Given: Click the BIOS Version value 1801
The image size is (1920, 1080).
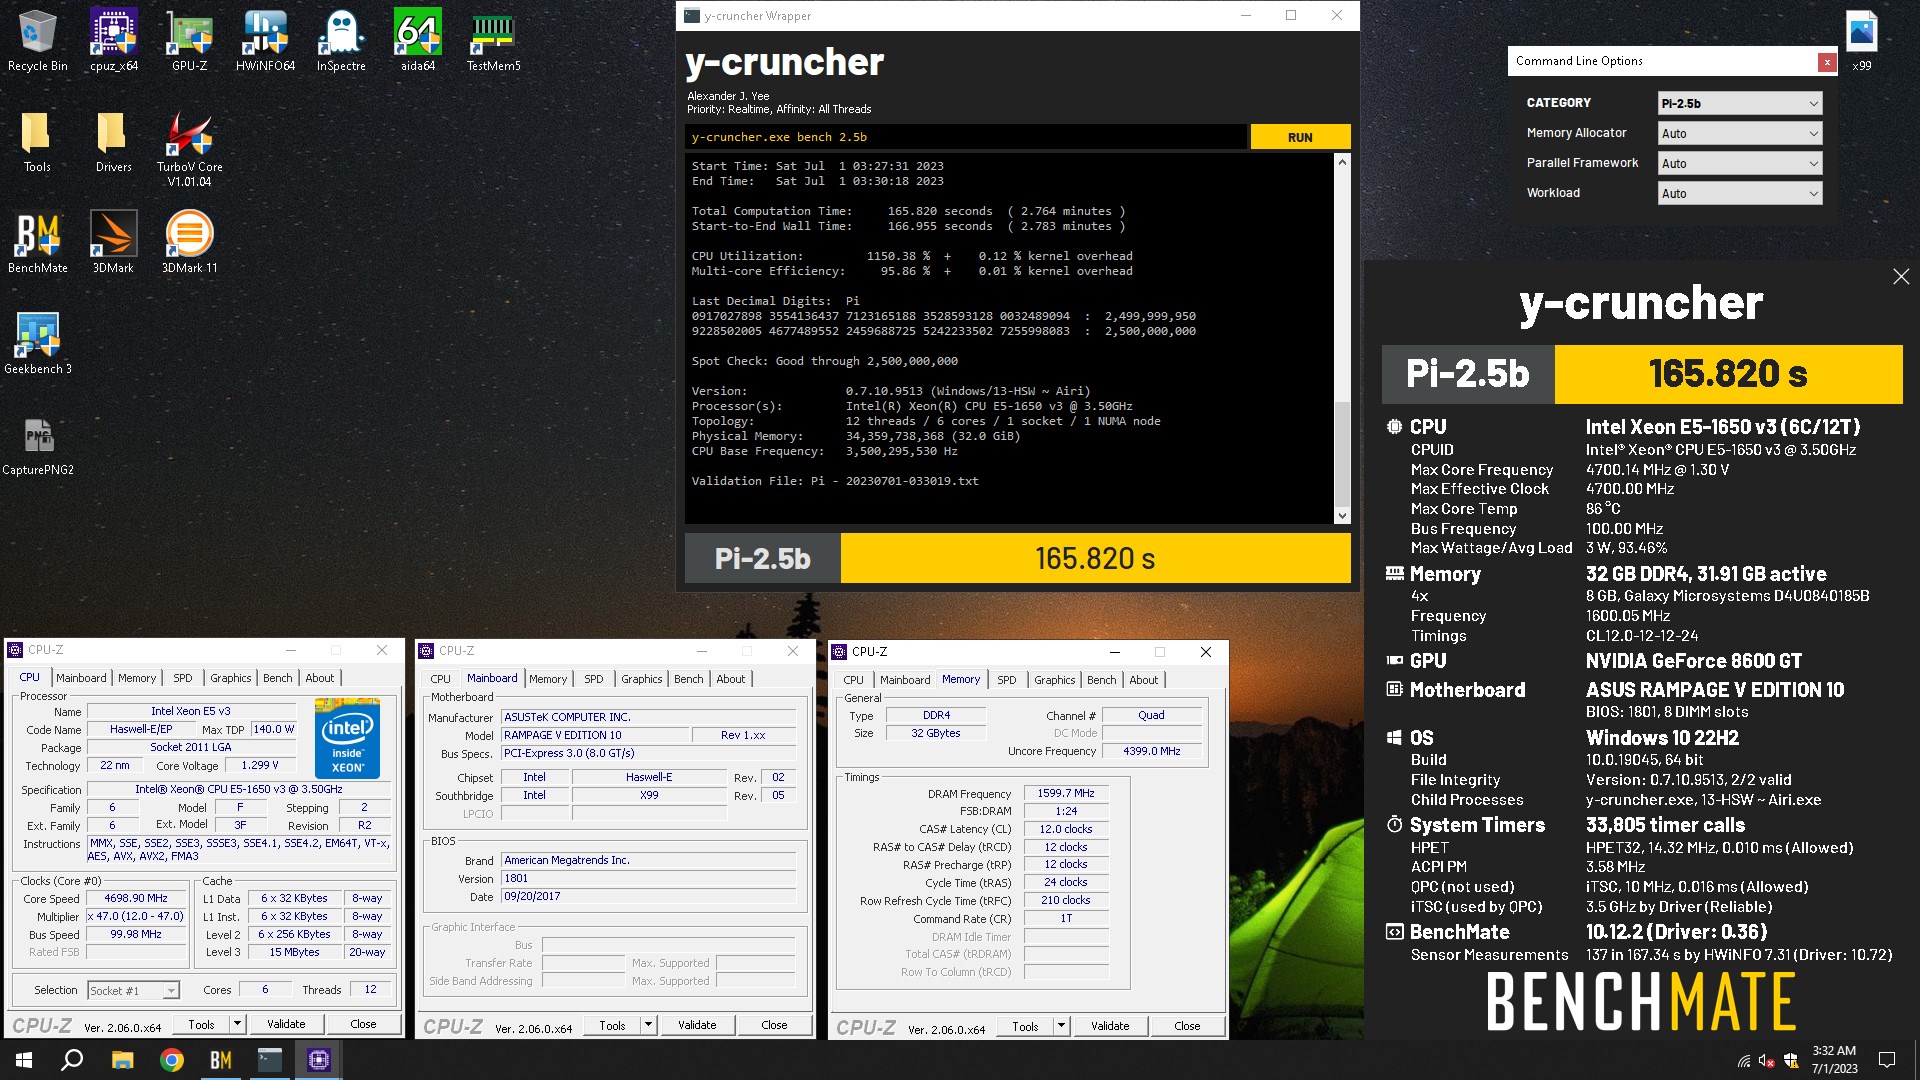Looking at the screenshot, I should (648, 878).
